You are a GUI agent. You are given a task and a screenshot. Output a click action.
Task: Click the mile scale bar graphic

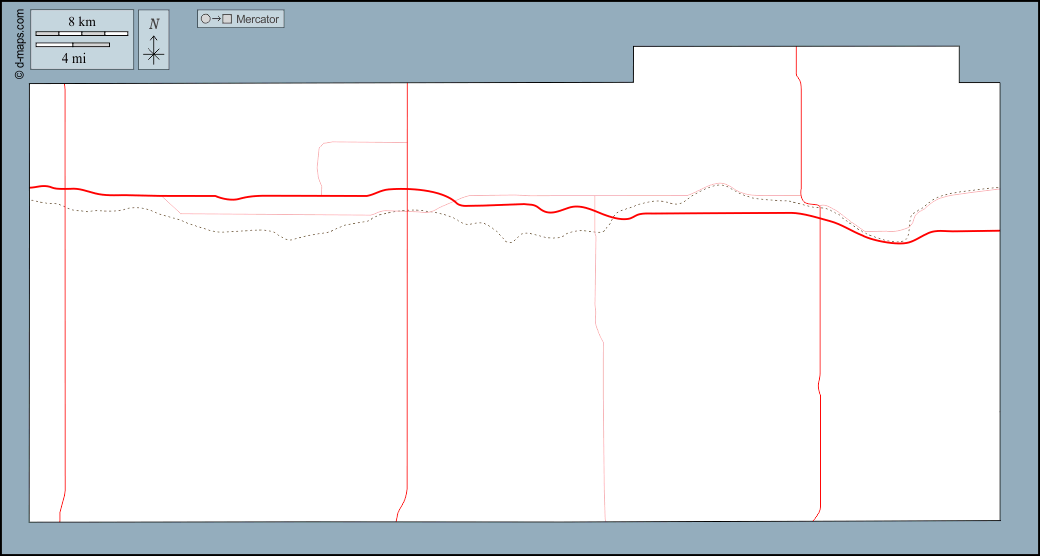(72, 45)
